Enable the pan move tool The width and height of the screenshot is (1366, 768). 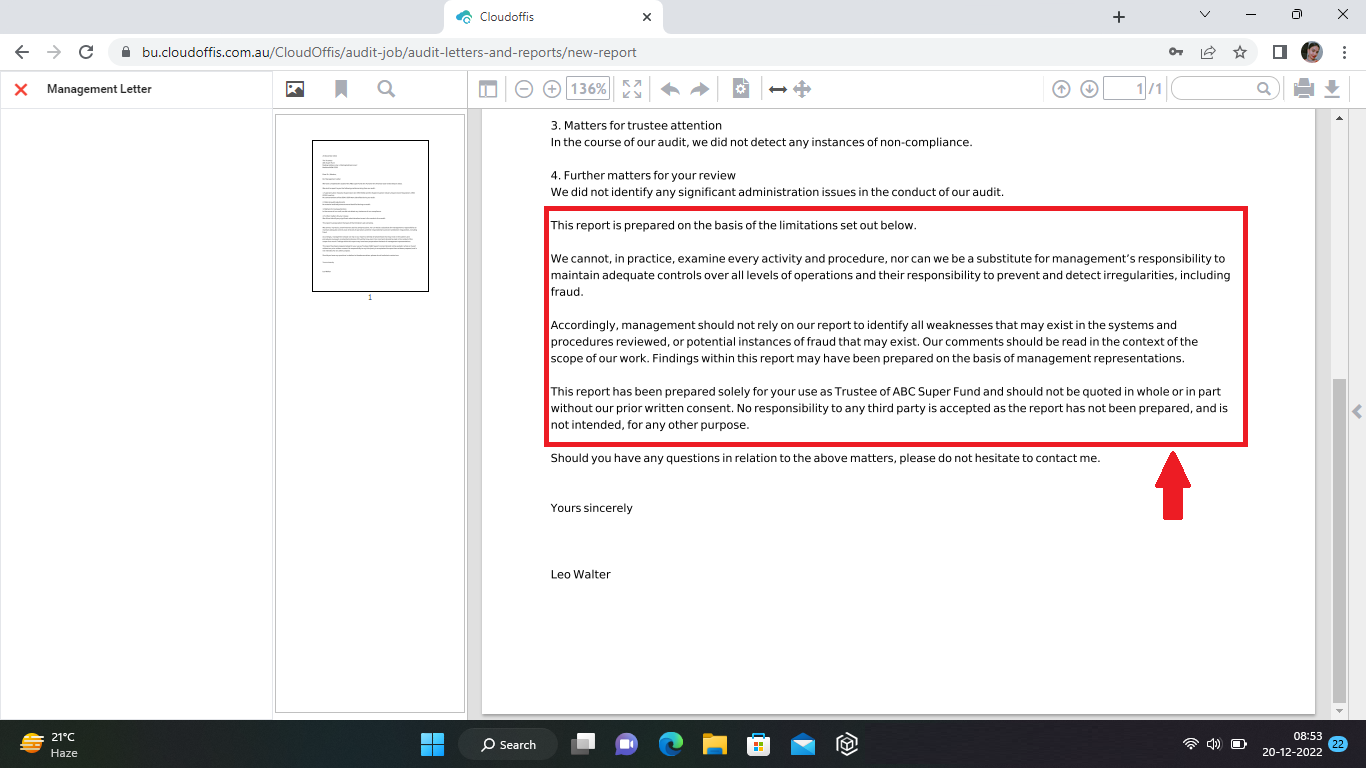pos(802,89)
